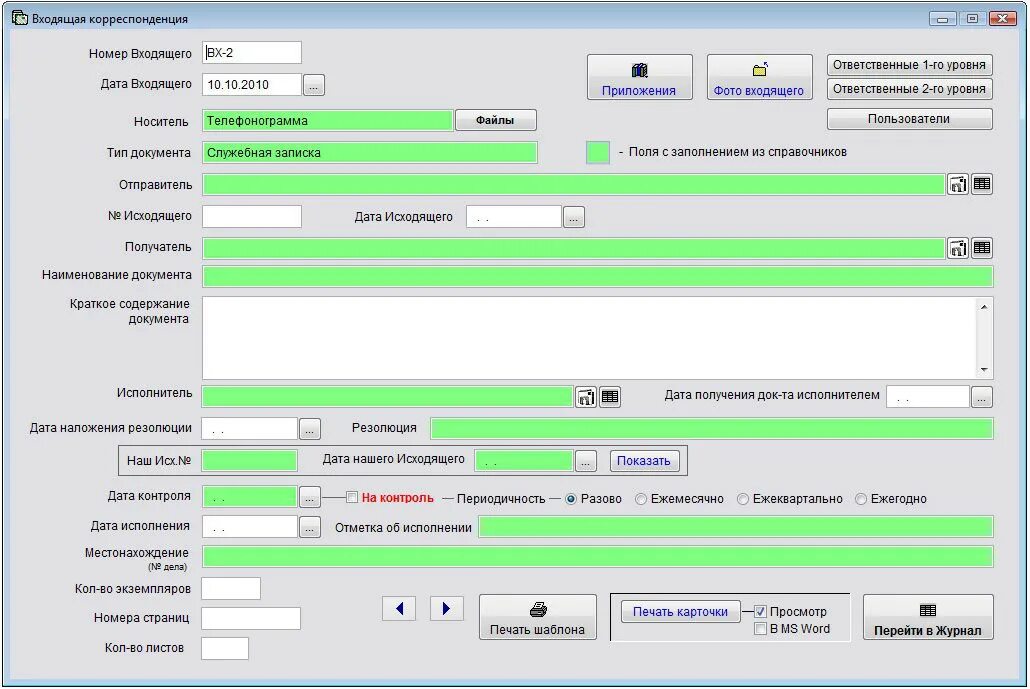Open the Приложения attachments button
1030x689 pixels.
[639, 77]
